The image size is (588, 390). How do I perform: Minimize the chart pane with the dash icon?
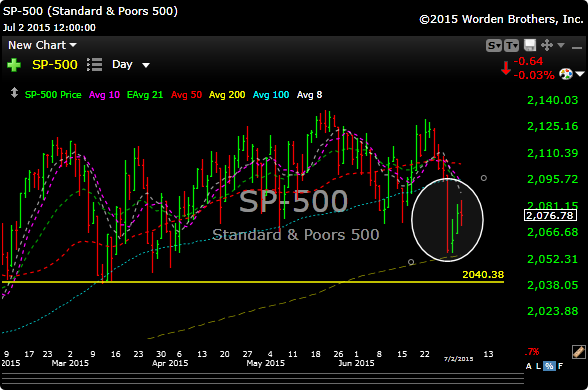(x=577, y=47)
